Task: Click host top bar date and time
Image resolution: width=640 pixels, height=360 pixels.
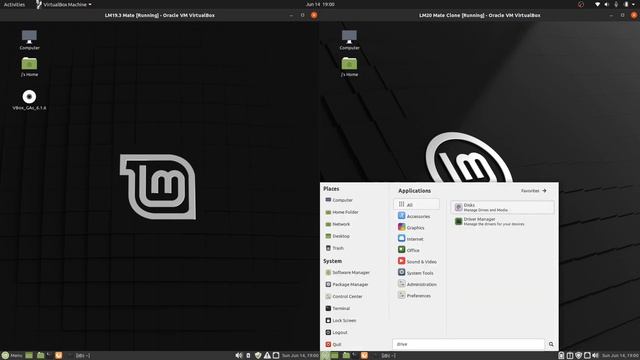Action: click(x=320, y=4)
